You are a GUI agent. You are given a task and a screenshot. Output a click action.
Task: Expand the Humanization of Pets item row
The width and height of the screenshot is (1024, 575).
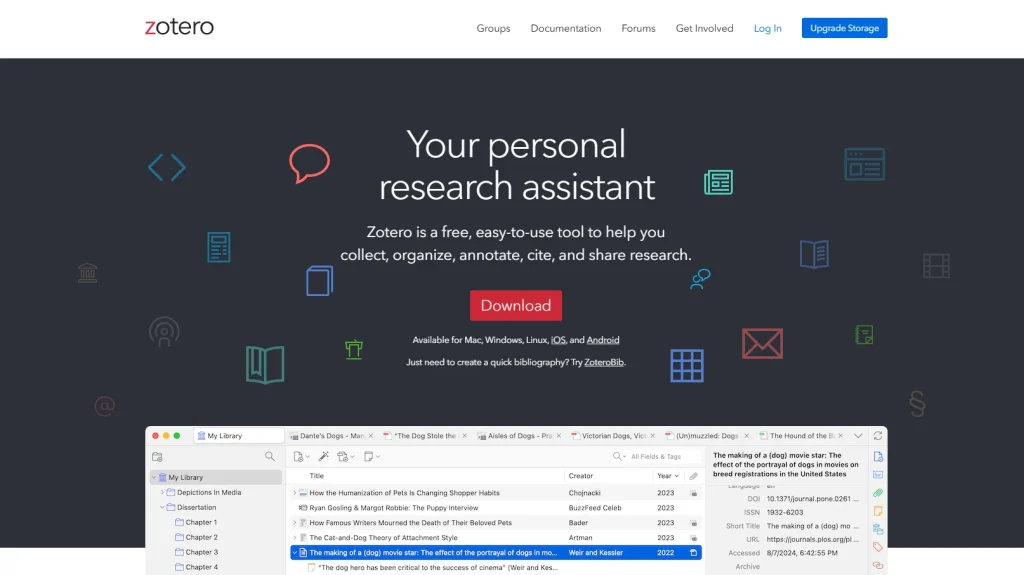(x=295, y=493)
